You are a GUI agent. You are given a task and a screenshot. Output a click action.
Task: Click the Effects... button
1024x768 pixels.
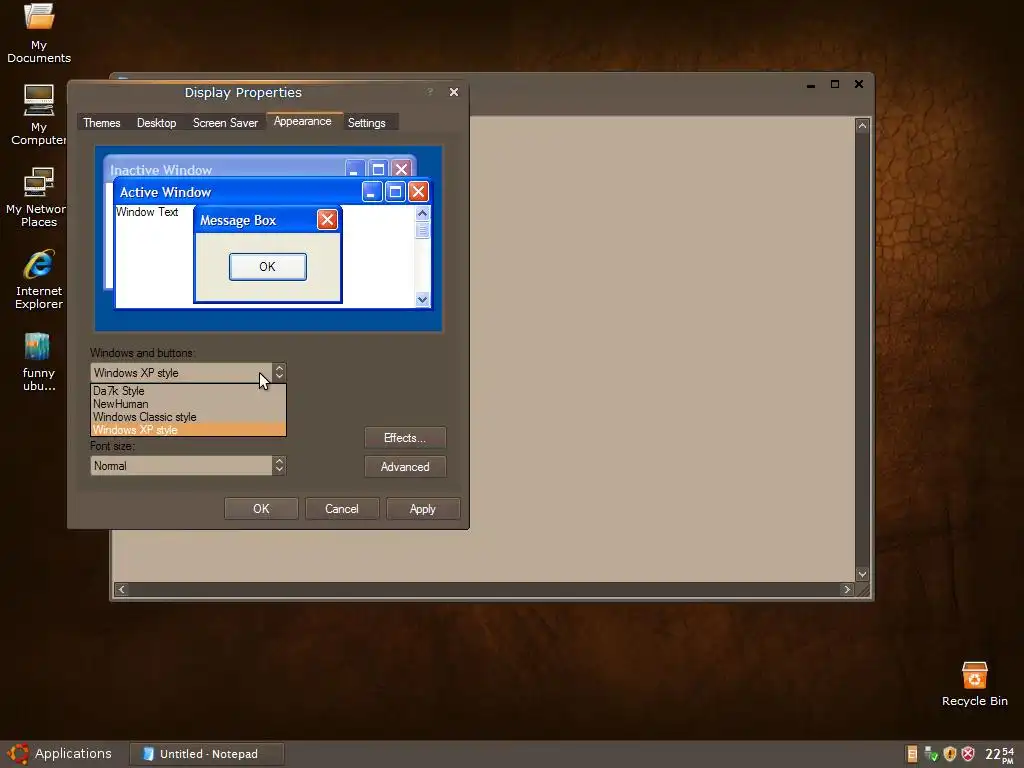click(x=405, y=438)
